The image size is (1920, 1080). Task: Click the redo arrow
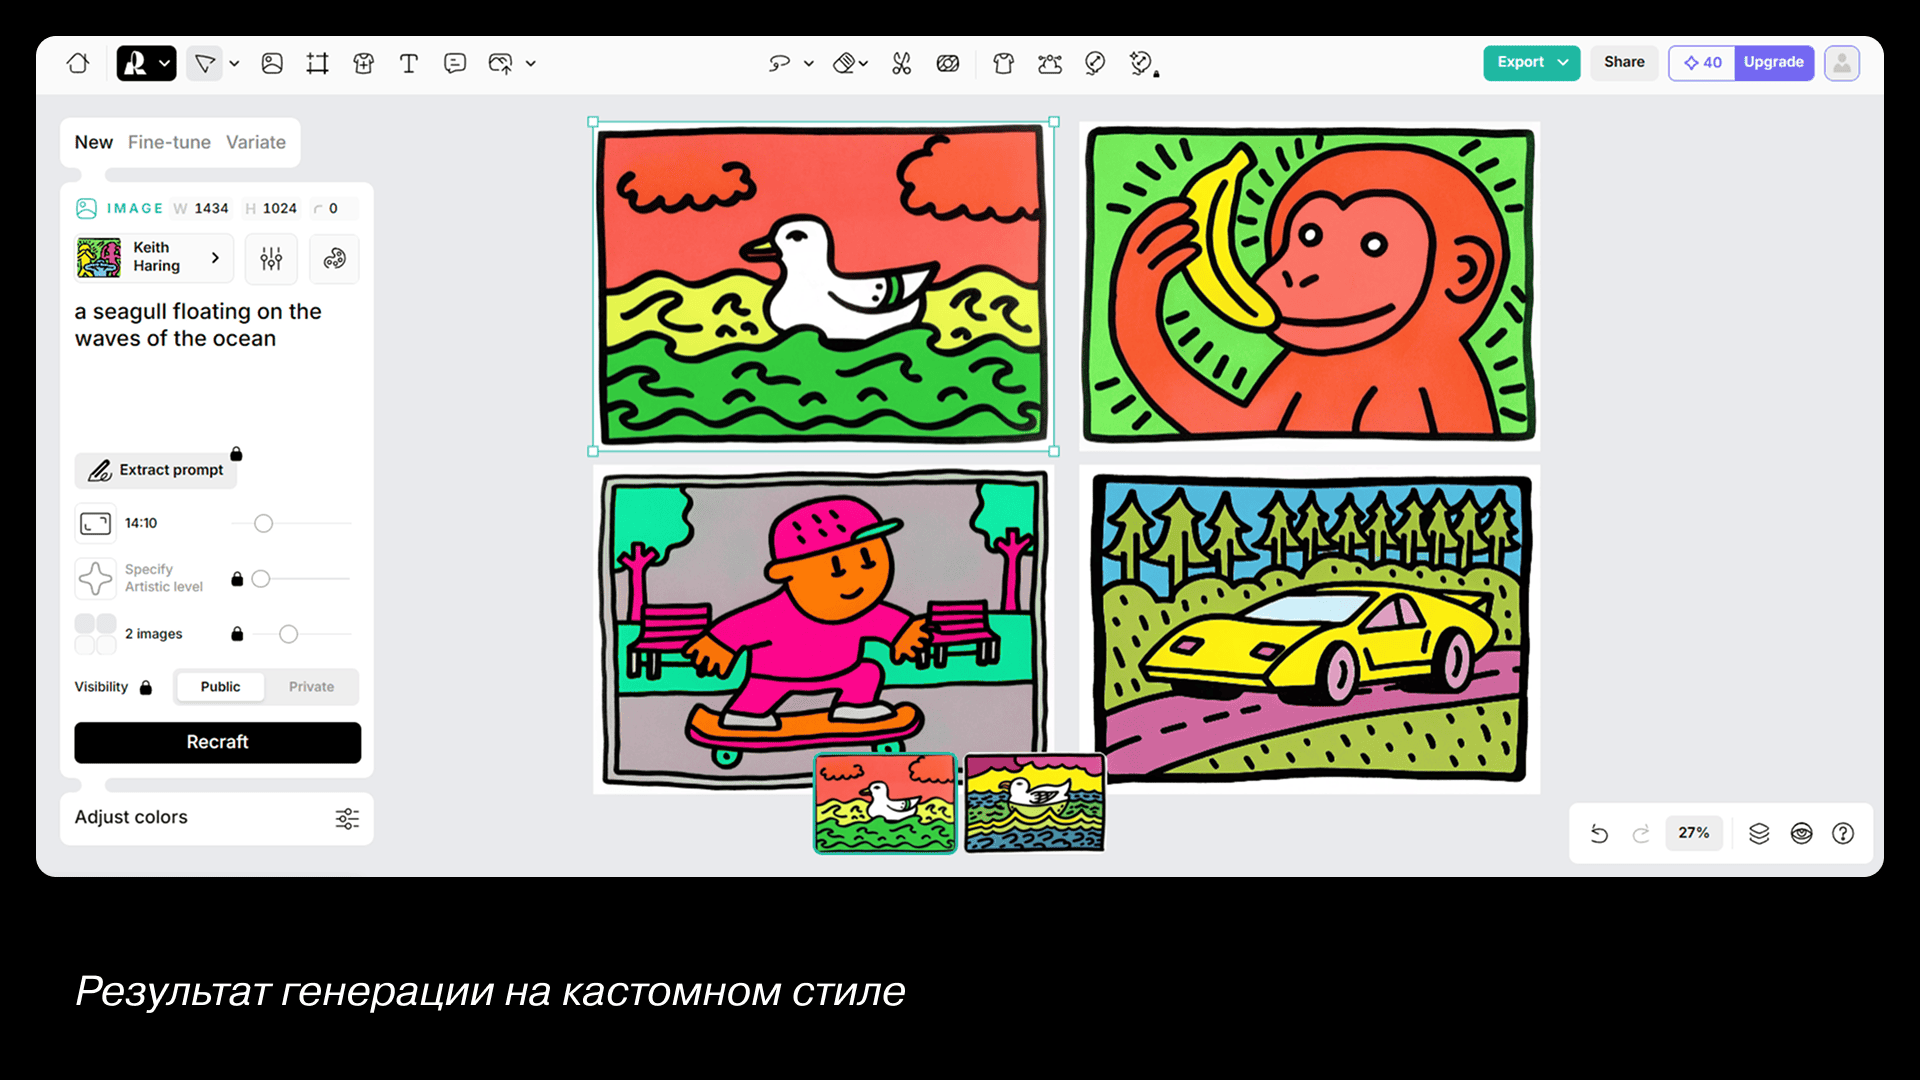[x=1640, y=833]
